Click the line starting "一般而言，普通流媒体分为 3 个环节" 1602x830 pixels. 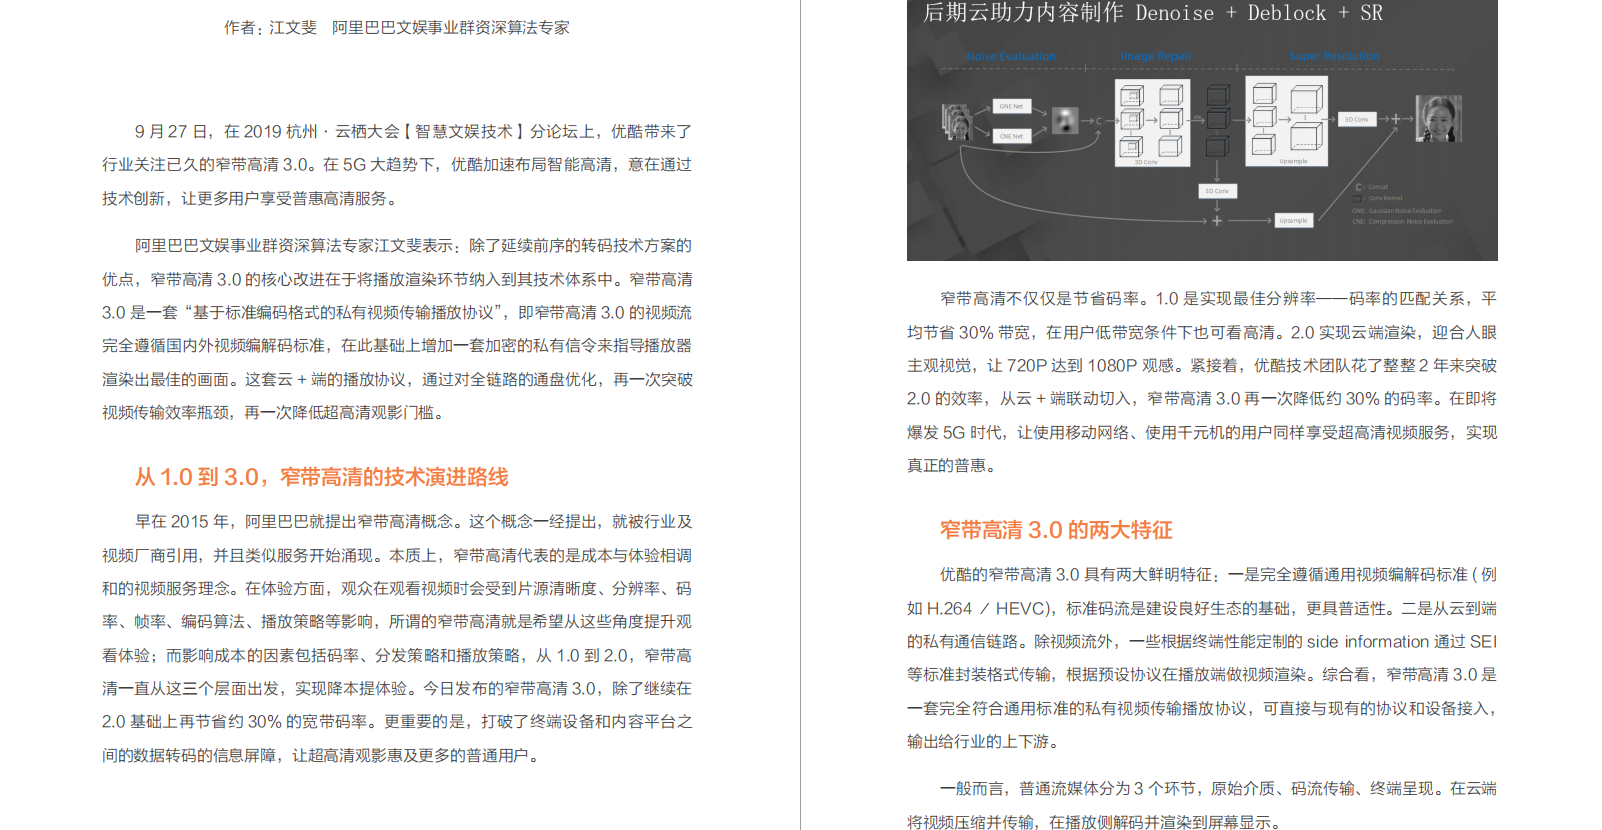1218,789
